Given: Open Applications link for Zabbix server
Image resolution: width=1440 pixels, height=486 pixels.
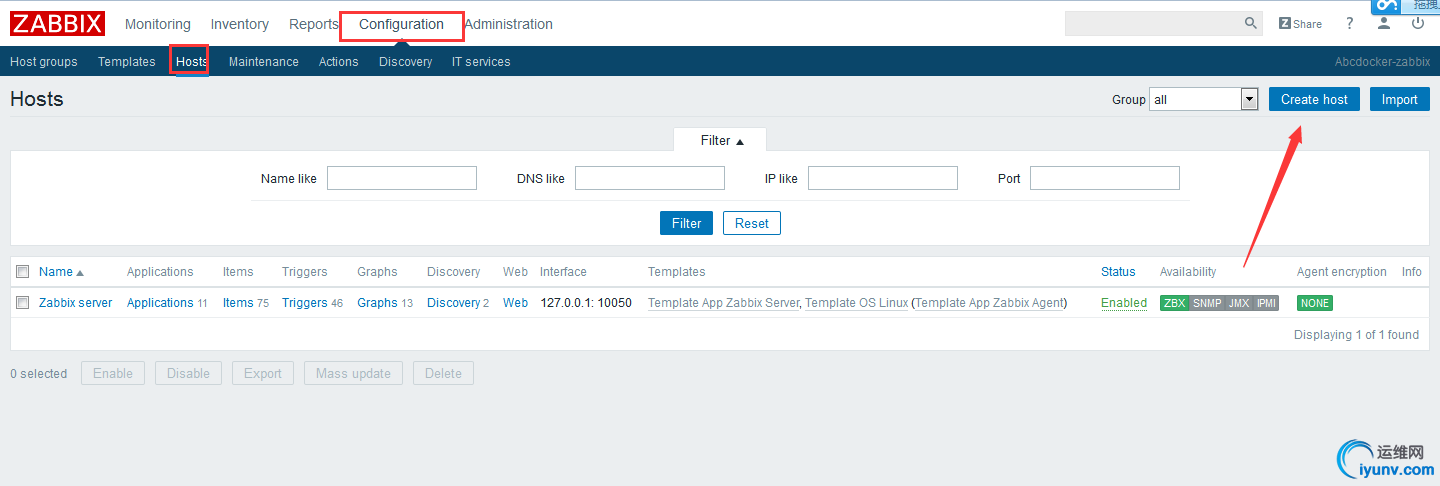Looking at the screenshot, I should (160, 303).
